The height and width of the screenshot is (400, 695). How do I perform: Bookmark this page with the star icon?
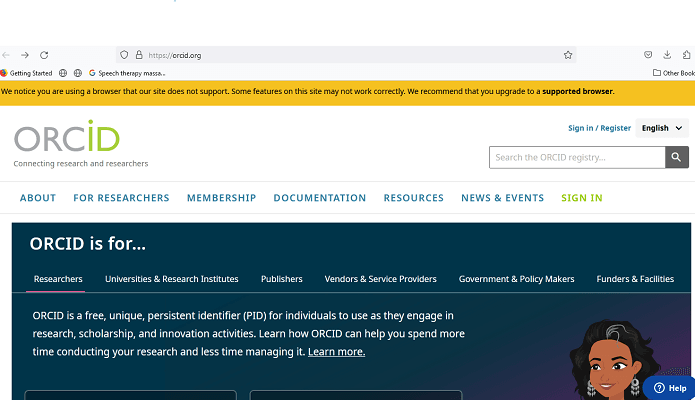pos(568,55)
